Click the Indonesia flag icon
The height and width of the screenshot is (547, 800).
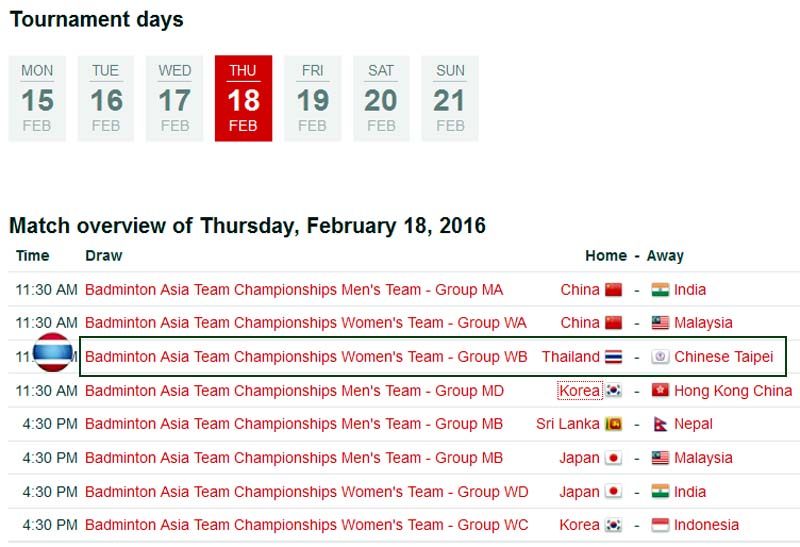coord(660,525)
